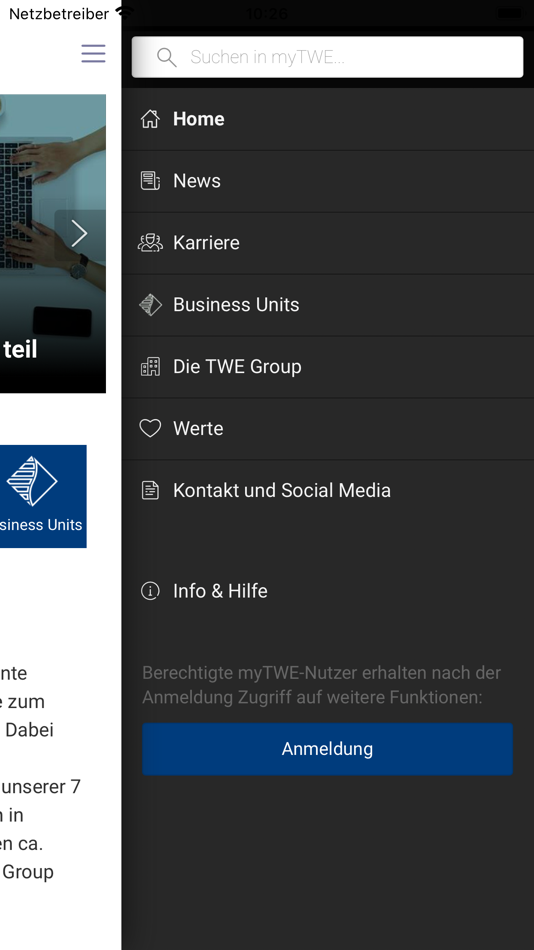This screenshot has height=950, width=534.
Task: Open the Home menu entry
Action: 327,119
